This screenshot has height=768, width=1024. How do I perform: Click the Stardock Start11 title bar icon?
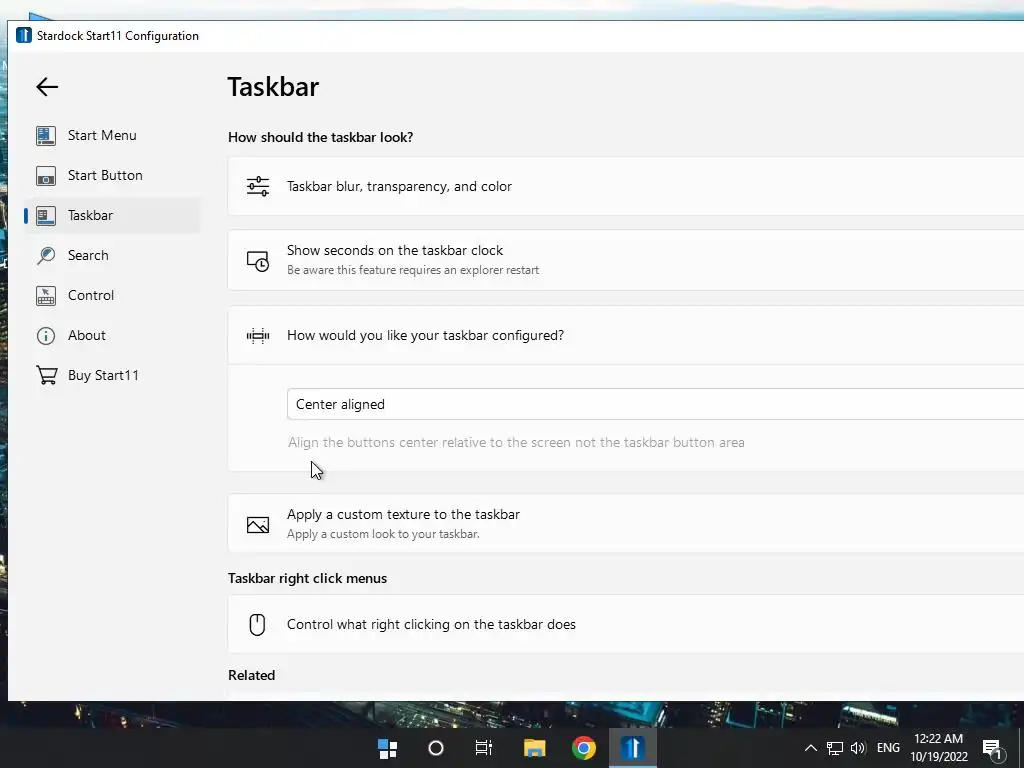click(24, 35)
